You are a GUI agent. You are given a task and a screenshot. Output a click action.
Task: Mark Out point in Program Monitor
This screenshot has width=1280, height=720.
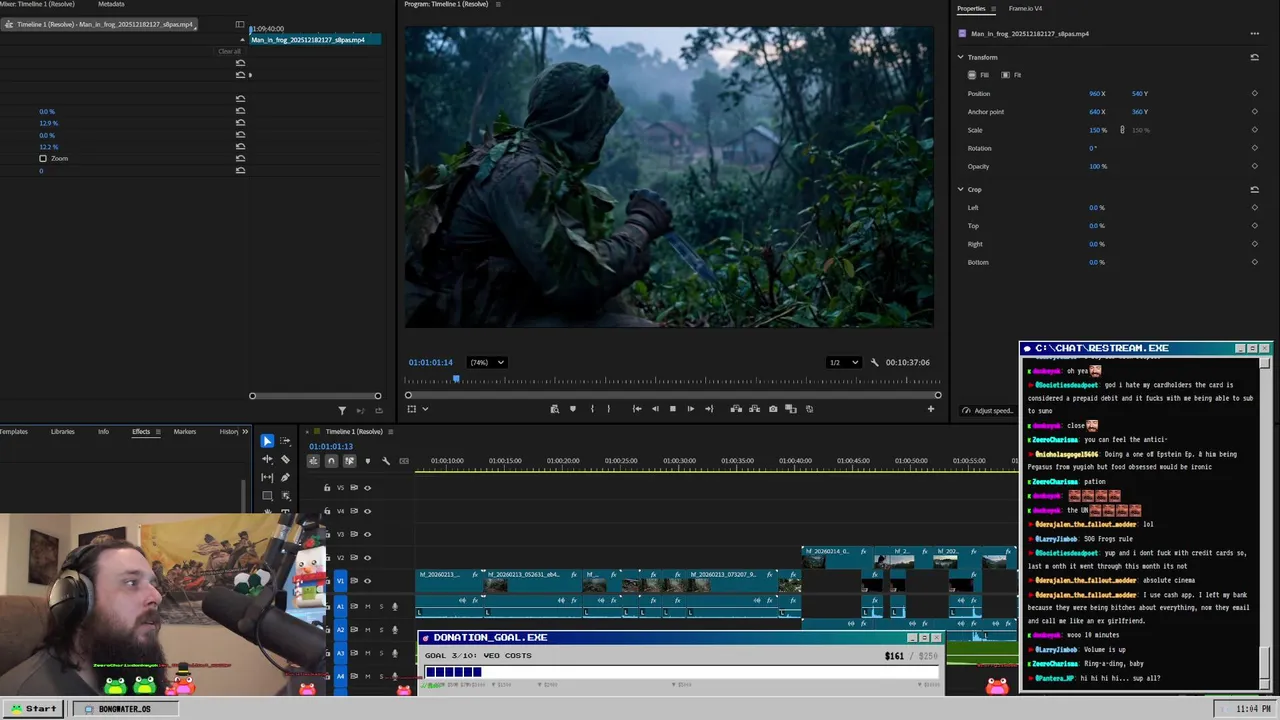coord(608,409)
